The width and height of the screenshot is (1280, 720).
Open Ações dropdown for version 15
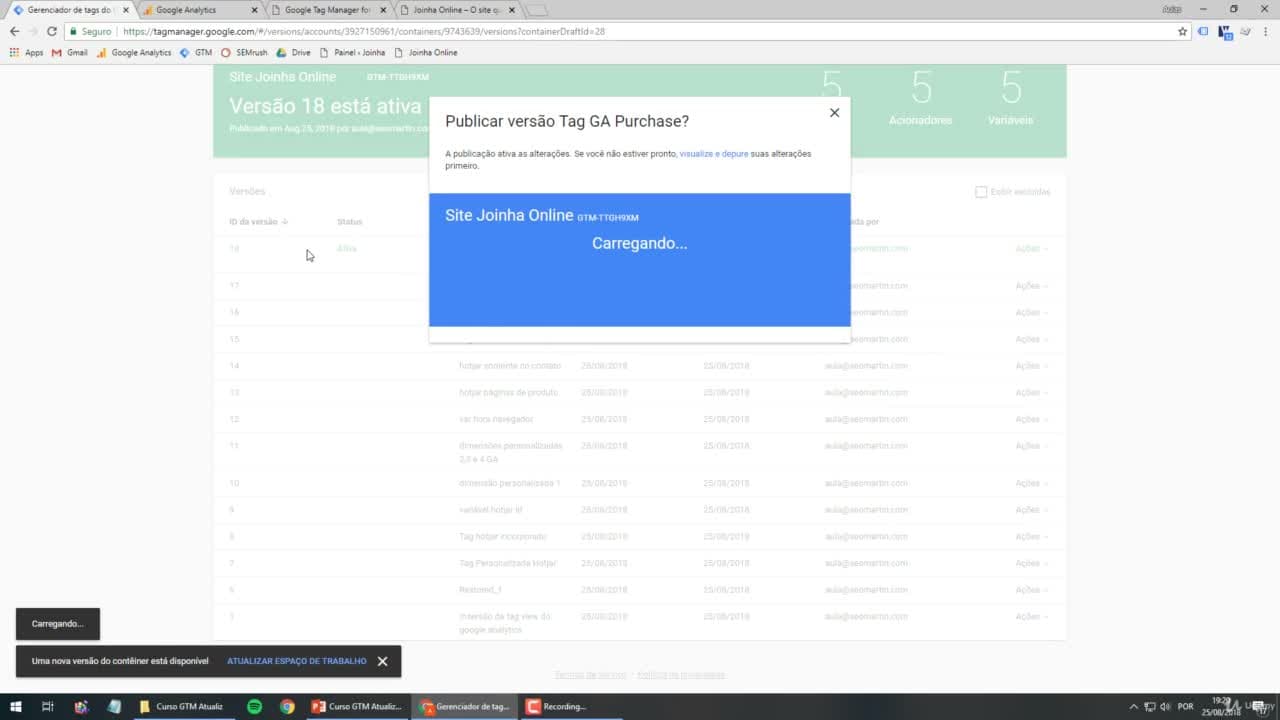[x=1032, y=339]
